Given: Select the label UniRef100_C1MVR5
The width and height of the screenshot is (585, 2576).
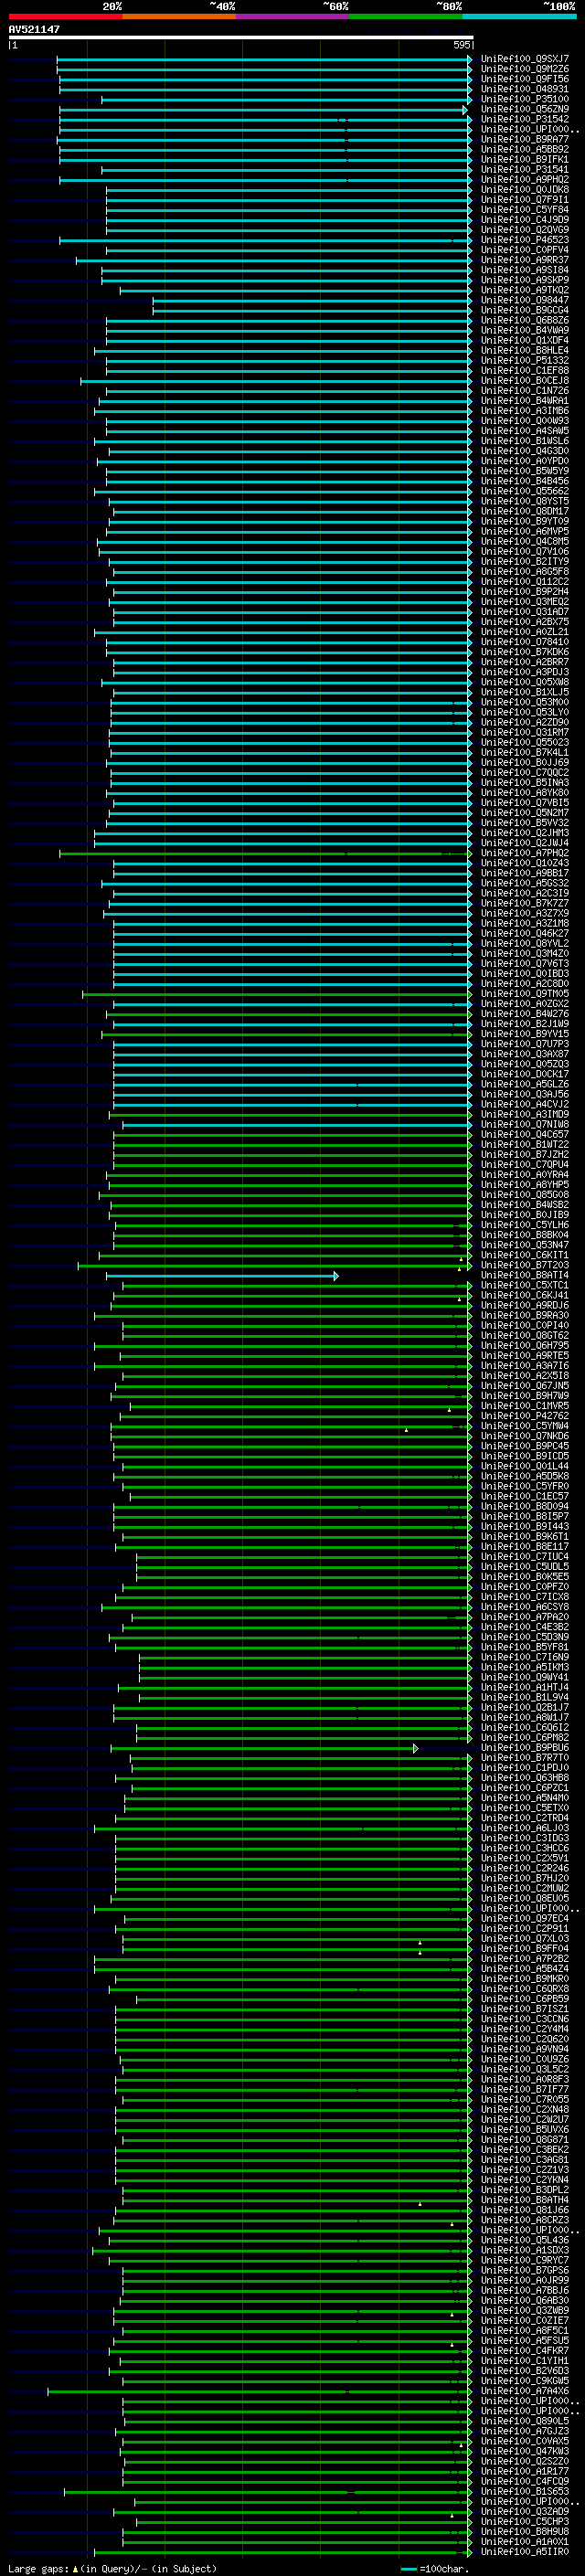Looking at the screenshot, I should pos(525,1406).
